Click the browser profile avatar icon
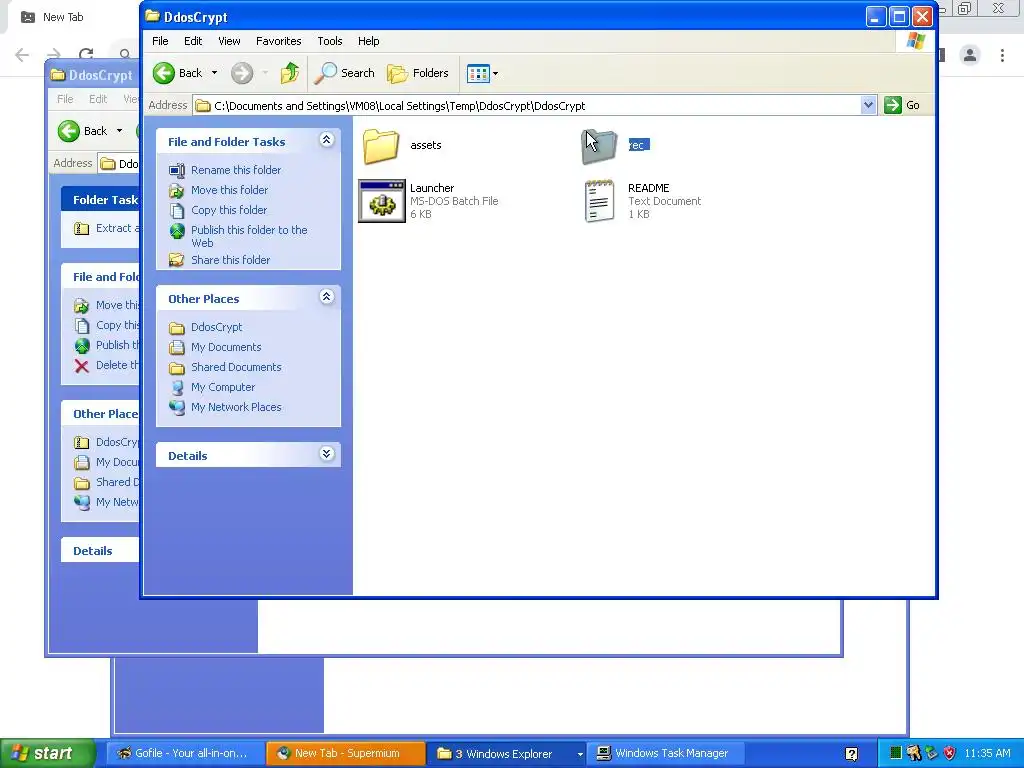This screenshot has width=1024, height=768. [x=970, y=56]
